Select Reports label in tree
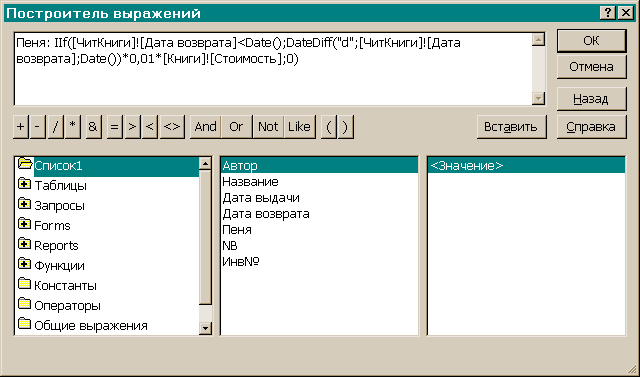 (56, 246)
